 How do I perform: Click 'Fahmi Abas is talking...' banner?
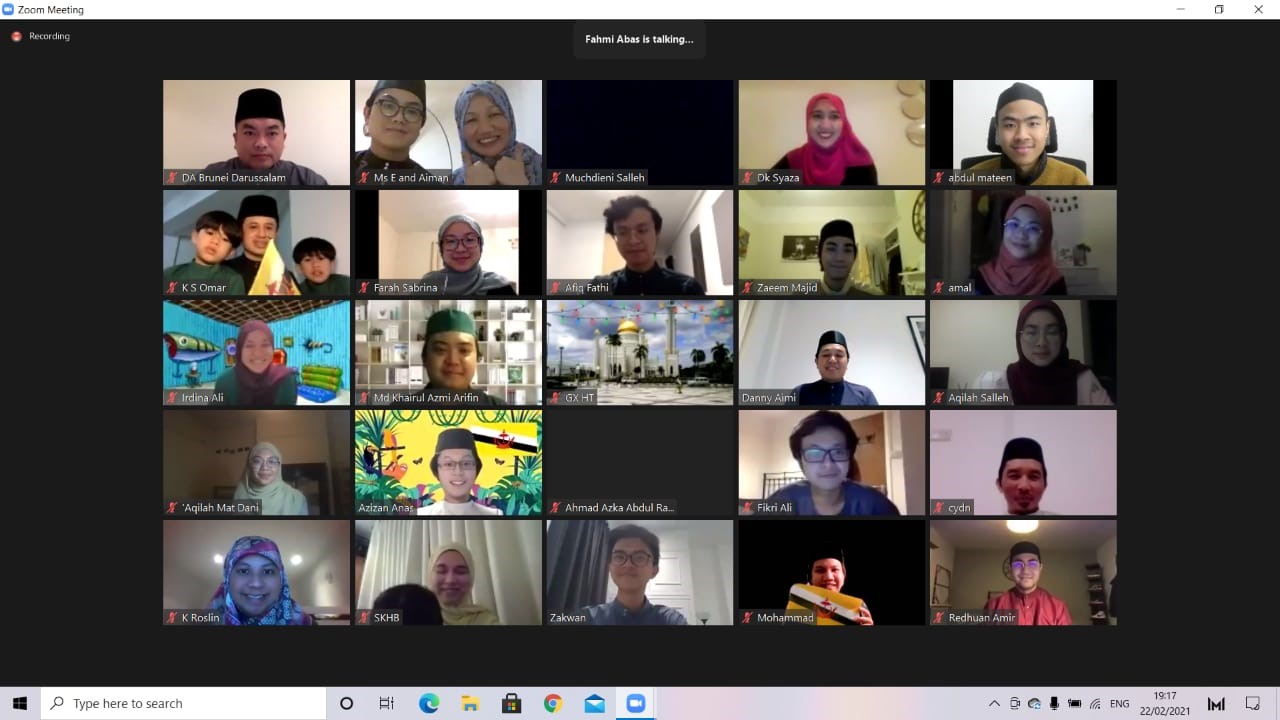point(639,39)
